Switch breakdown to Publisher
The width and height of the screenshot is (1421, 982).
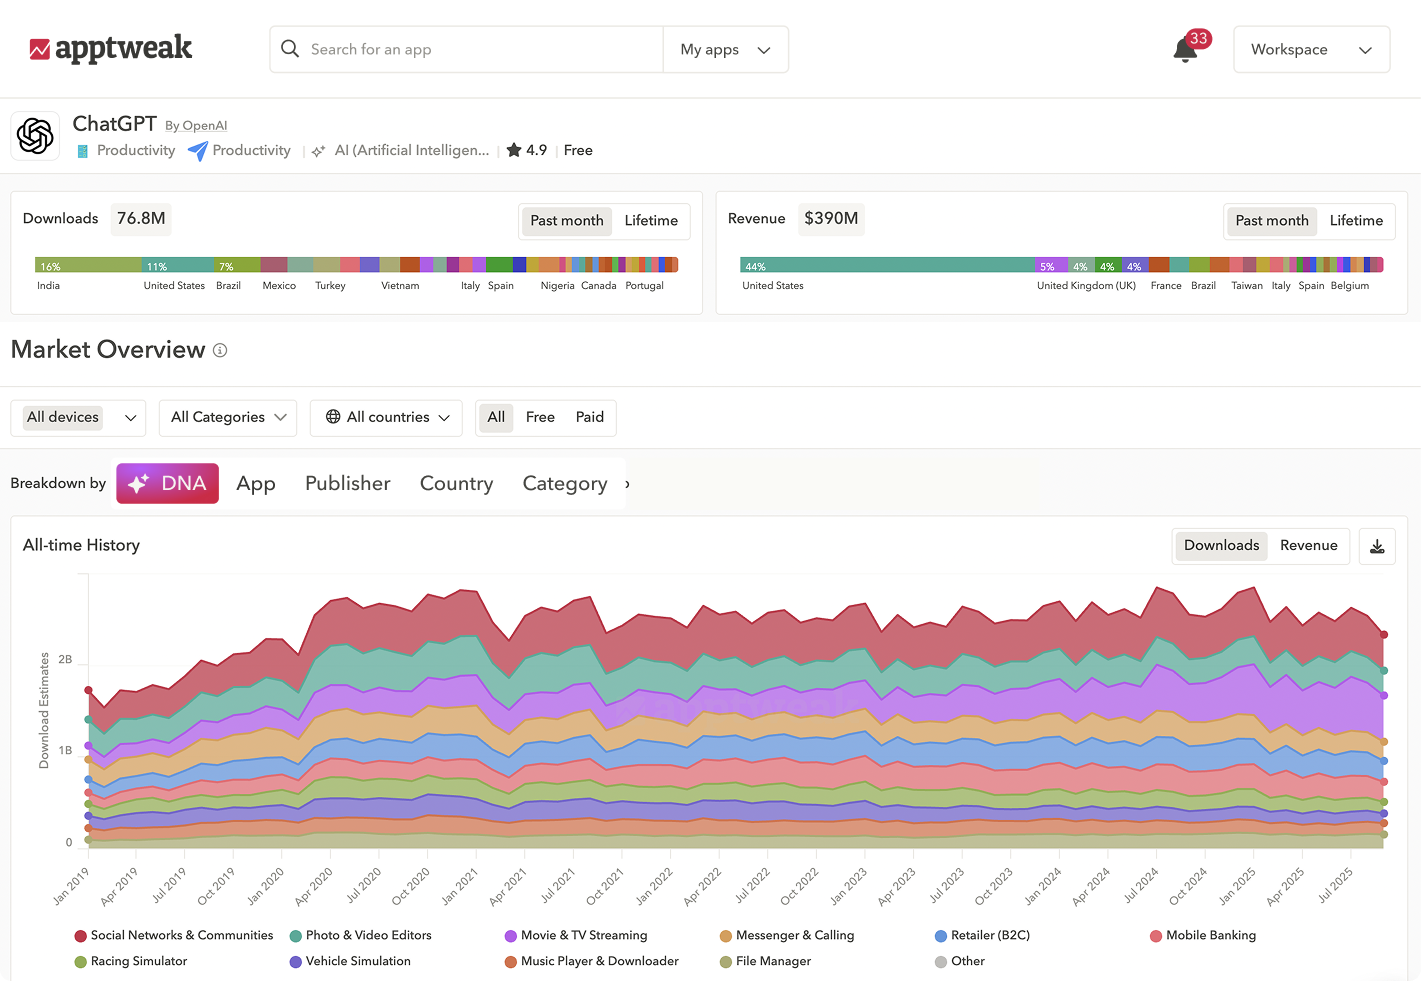(x=347, y=484)
